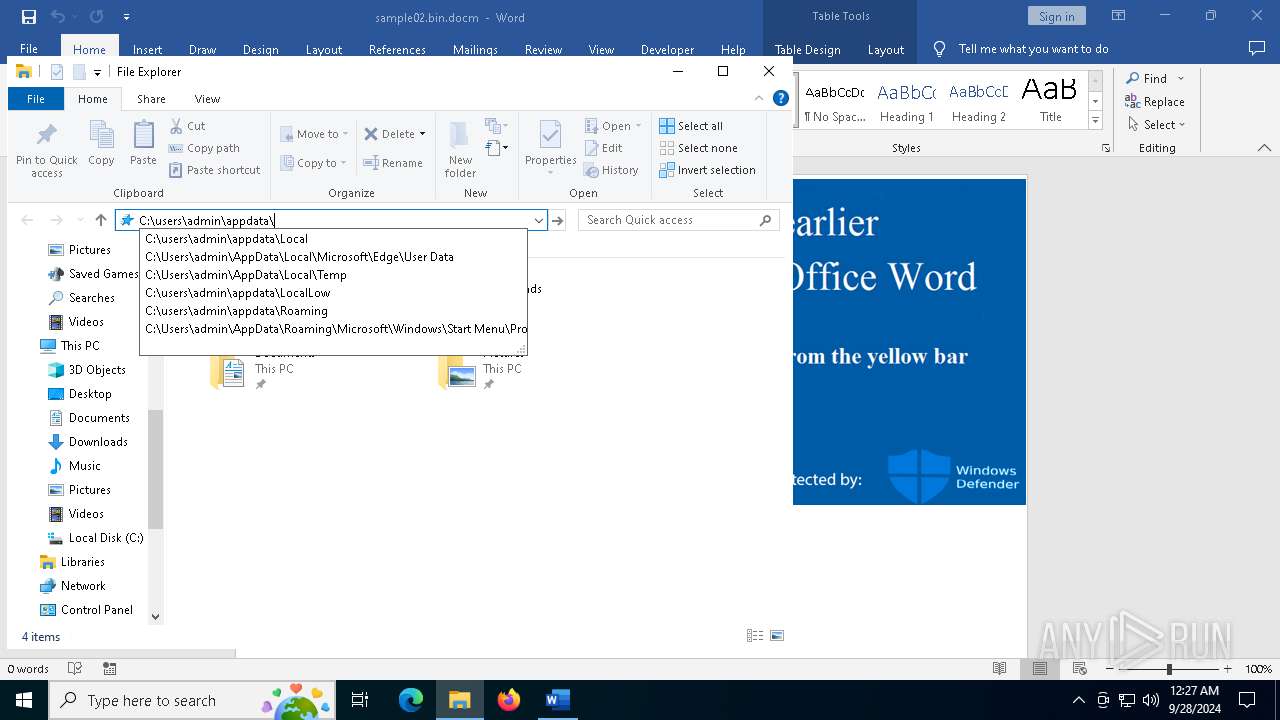Click Select none option

coord(698,148)
